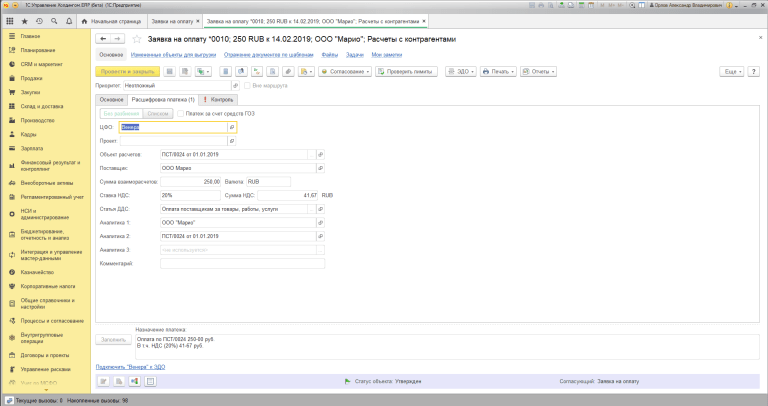Open Статья ДДС selection ellipsis button
The image size is (768, 406).
(312, 209)
